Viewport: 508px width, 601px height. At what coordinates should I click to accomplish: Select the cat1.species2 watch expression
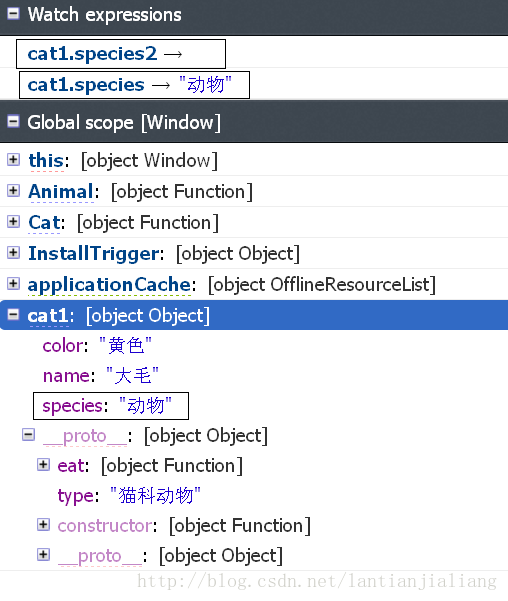click(121, 54)
